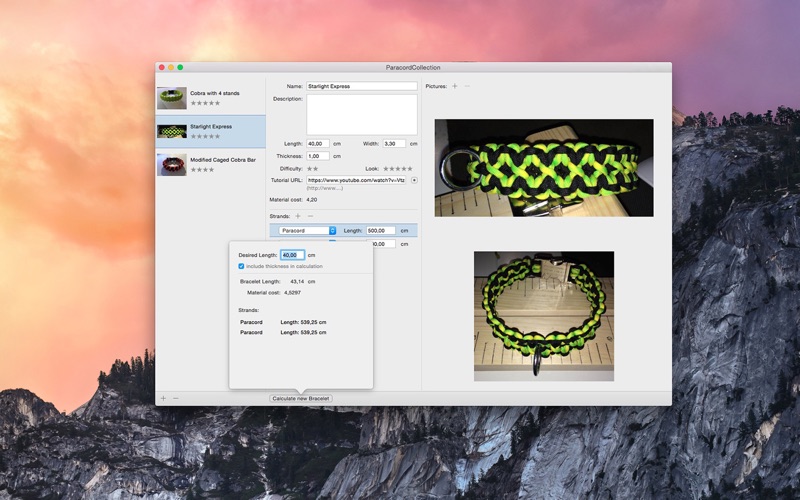
Task: Click ParacordCollection window title
Action: [413, 67]
